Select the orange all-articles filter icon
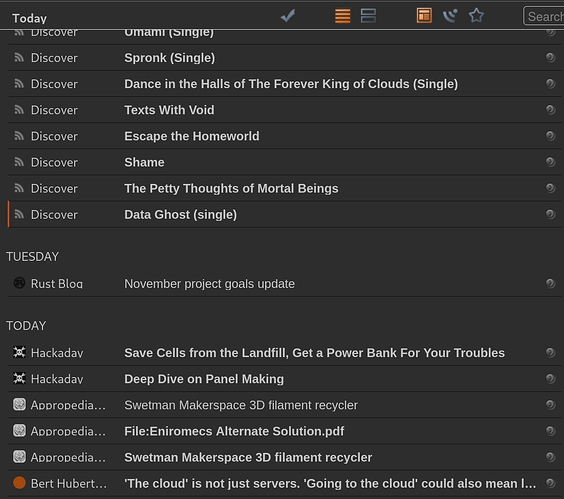This screenshot has height=499, width=564. click(424, 16)
